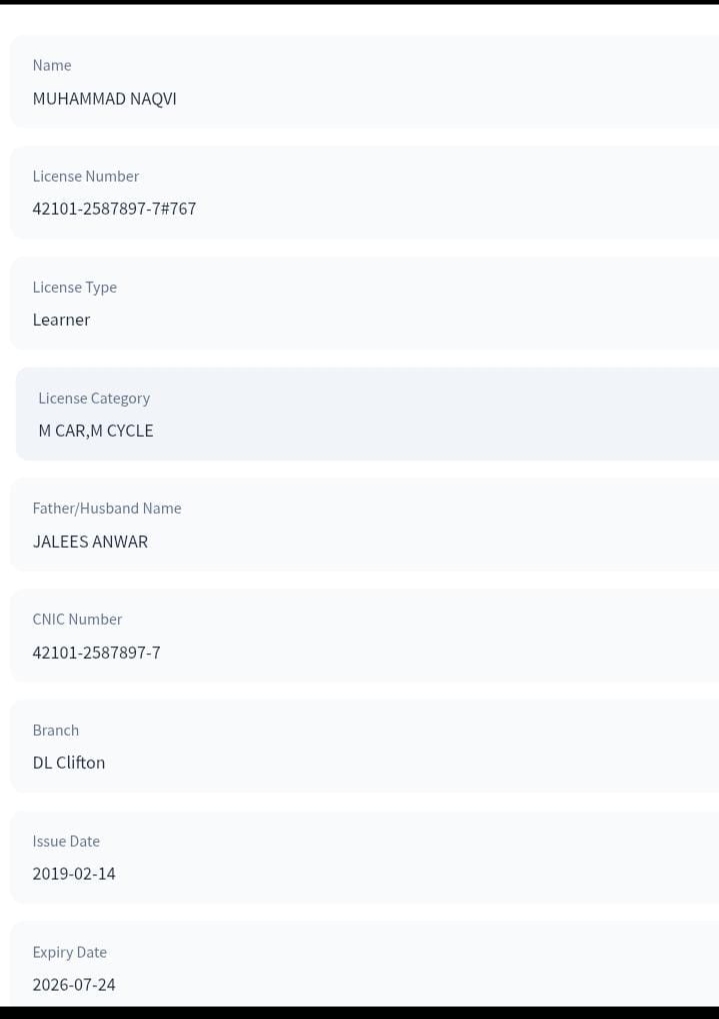Screen dimensions: 719x1019
Task: Click empty area of the Branch card
Action: coord(450,747)
